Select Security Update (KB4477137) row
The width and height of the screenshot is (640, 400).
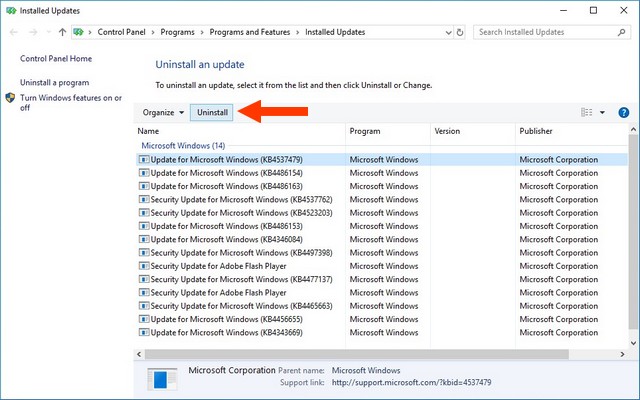click(382, 279)
